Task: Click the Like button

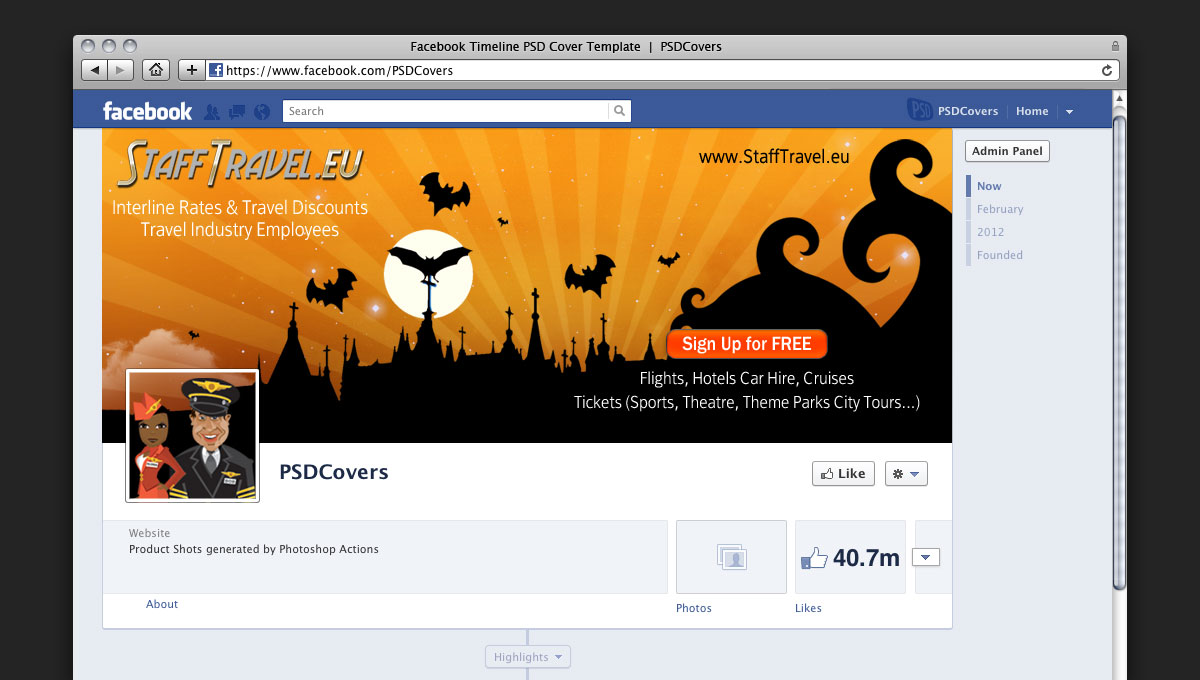Action: coord(843,474)
